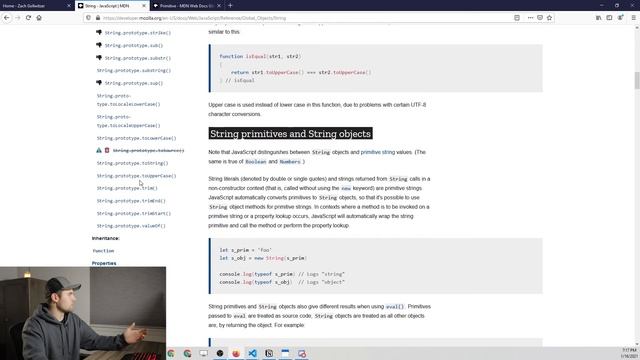This screenshot has width=640, height=360.
Task: Open String.prototype.toString() sidebar link
Action: (132, 163)
